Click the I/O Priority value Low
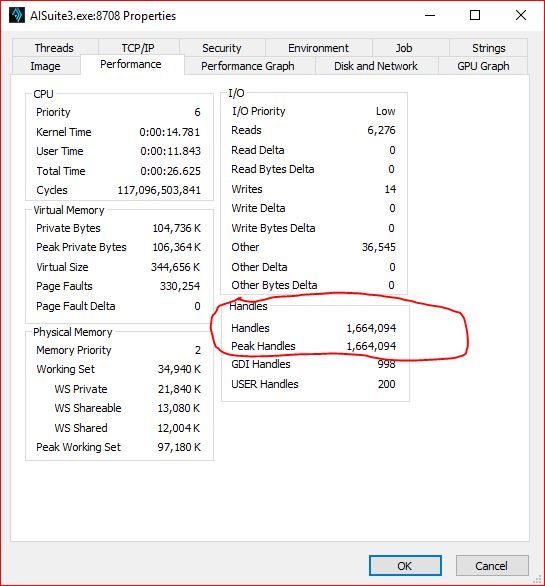This screenshot has height=586, width=545. point(385,111)
